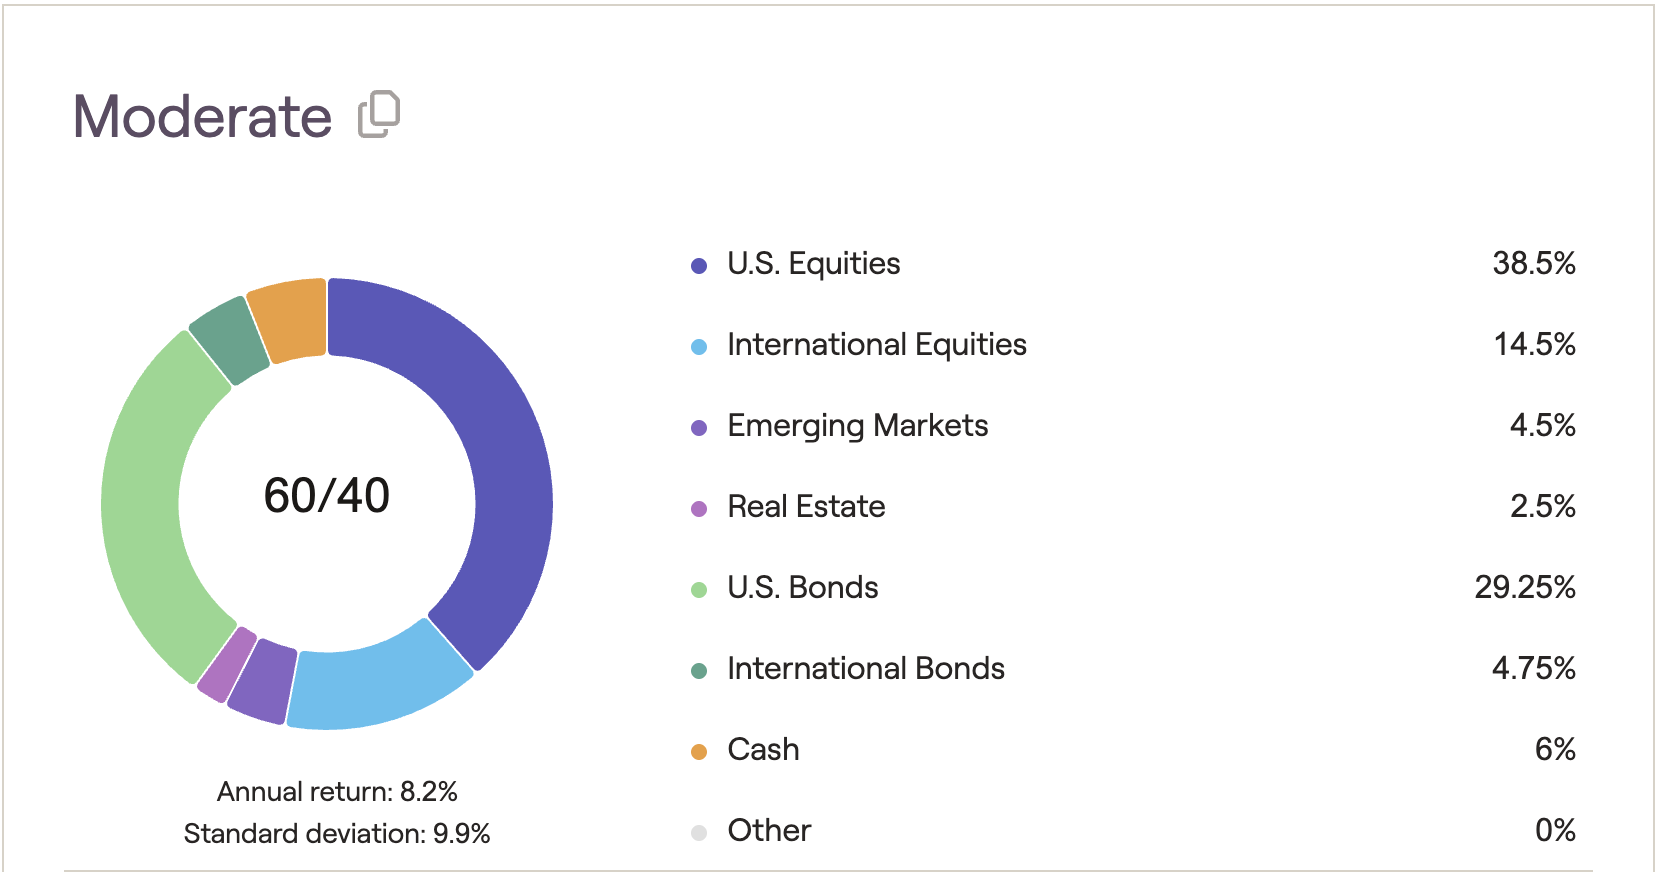The height and width of the screenshot is (872, 1656).
Task: Click the orange donut segment
Action: click(x=290, y=318)
